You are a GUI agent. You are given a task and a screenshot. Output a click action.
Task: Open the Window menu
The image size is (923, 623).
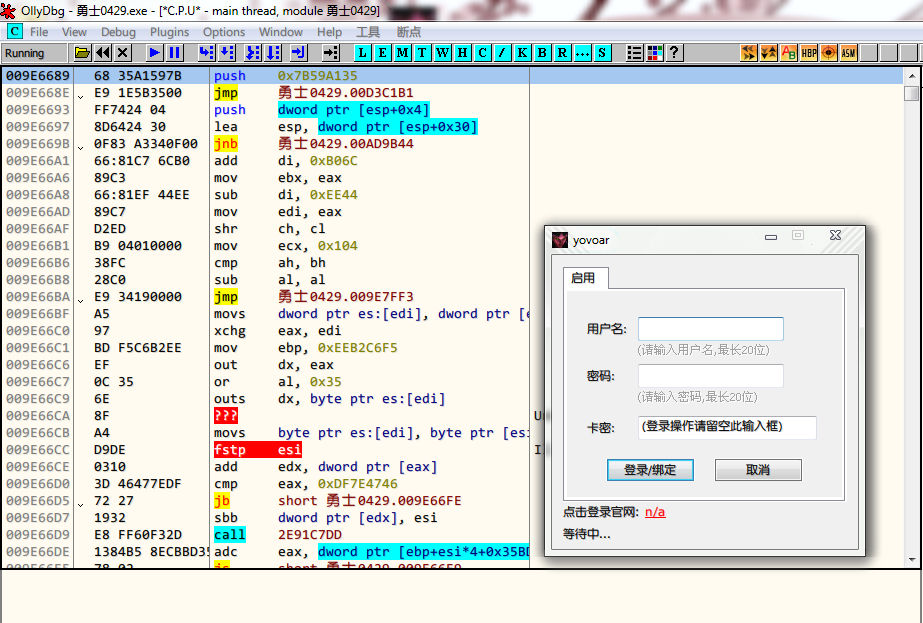(x=281, y=32)
